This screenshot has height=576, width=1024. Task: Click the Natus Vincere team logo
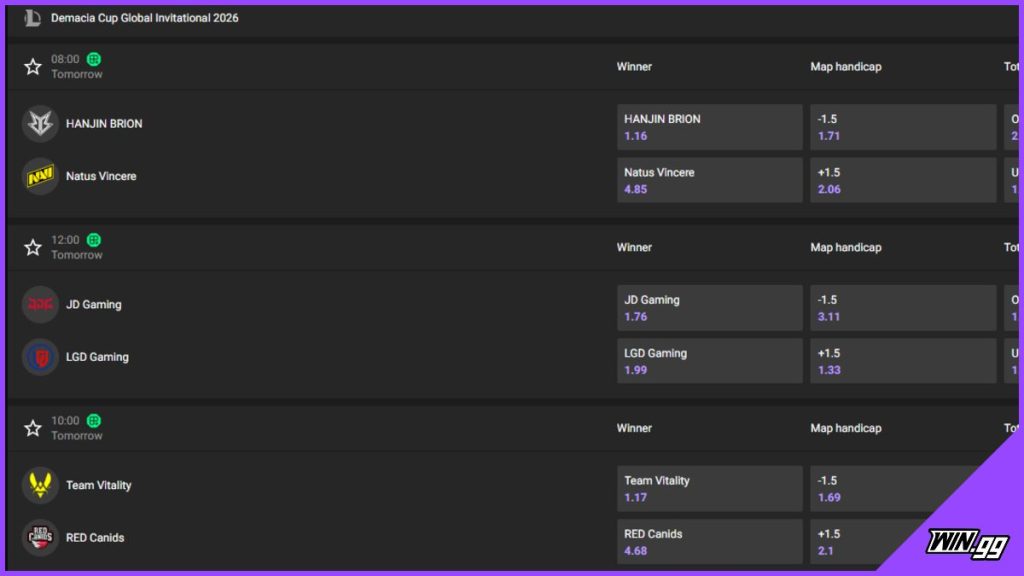point(40,176)
